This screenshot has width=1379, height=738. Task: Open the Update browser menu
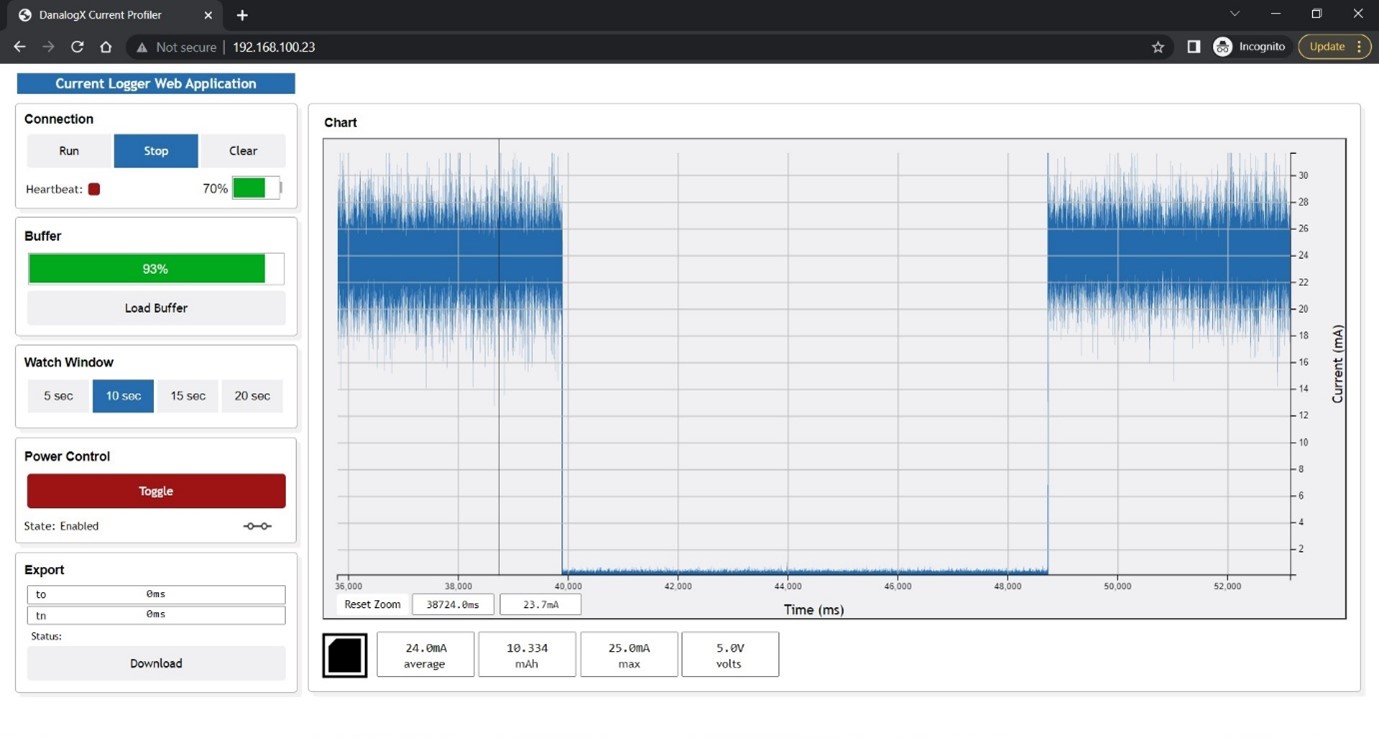(1334, 47)
